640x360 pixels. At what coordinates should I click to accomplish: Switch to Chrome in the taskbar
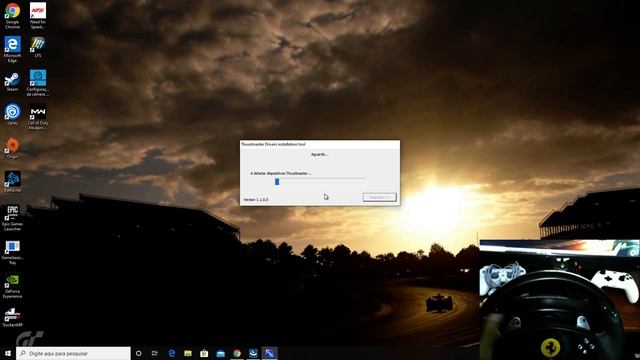237,353
